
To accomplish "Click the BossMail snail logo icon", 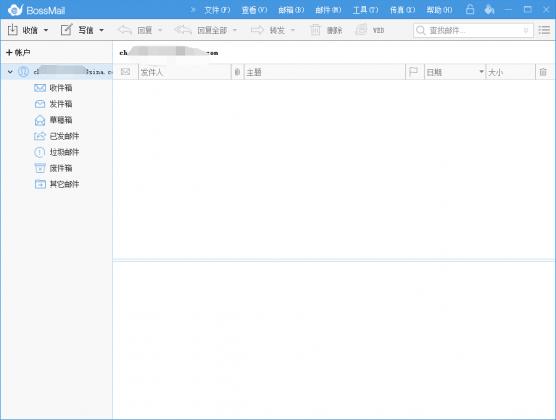I will pos(16,10).
